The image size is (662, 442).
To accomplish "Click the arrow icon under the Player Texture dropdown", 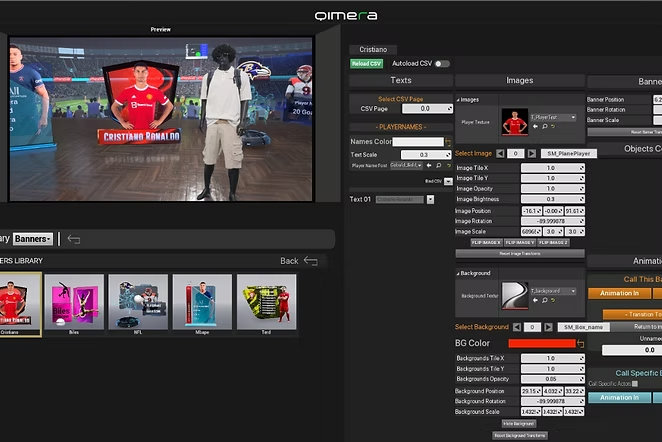I will pos(535,126).
